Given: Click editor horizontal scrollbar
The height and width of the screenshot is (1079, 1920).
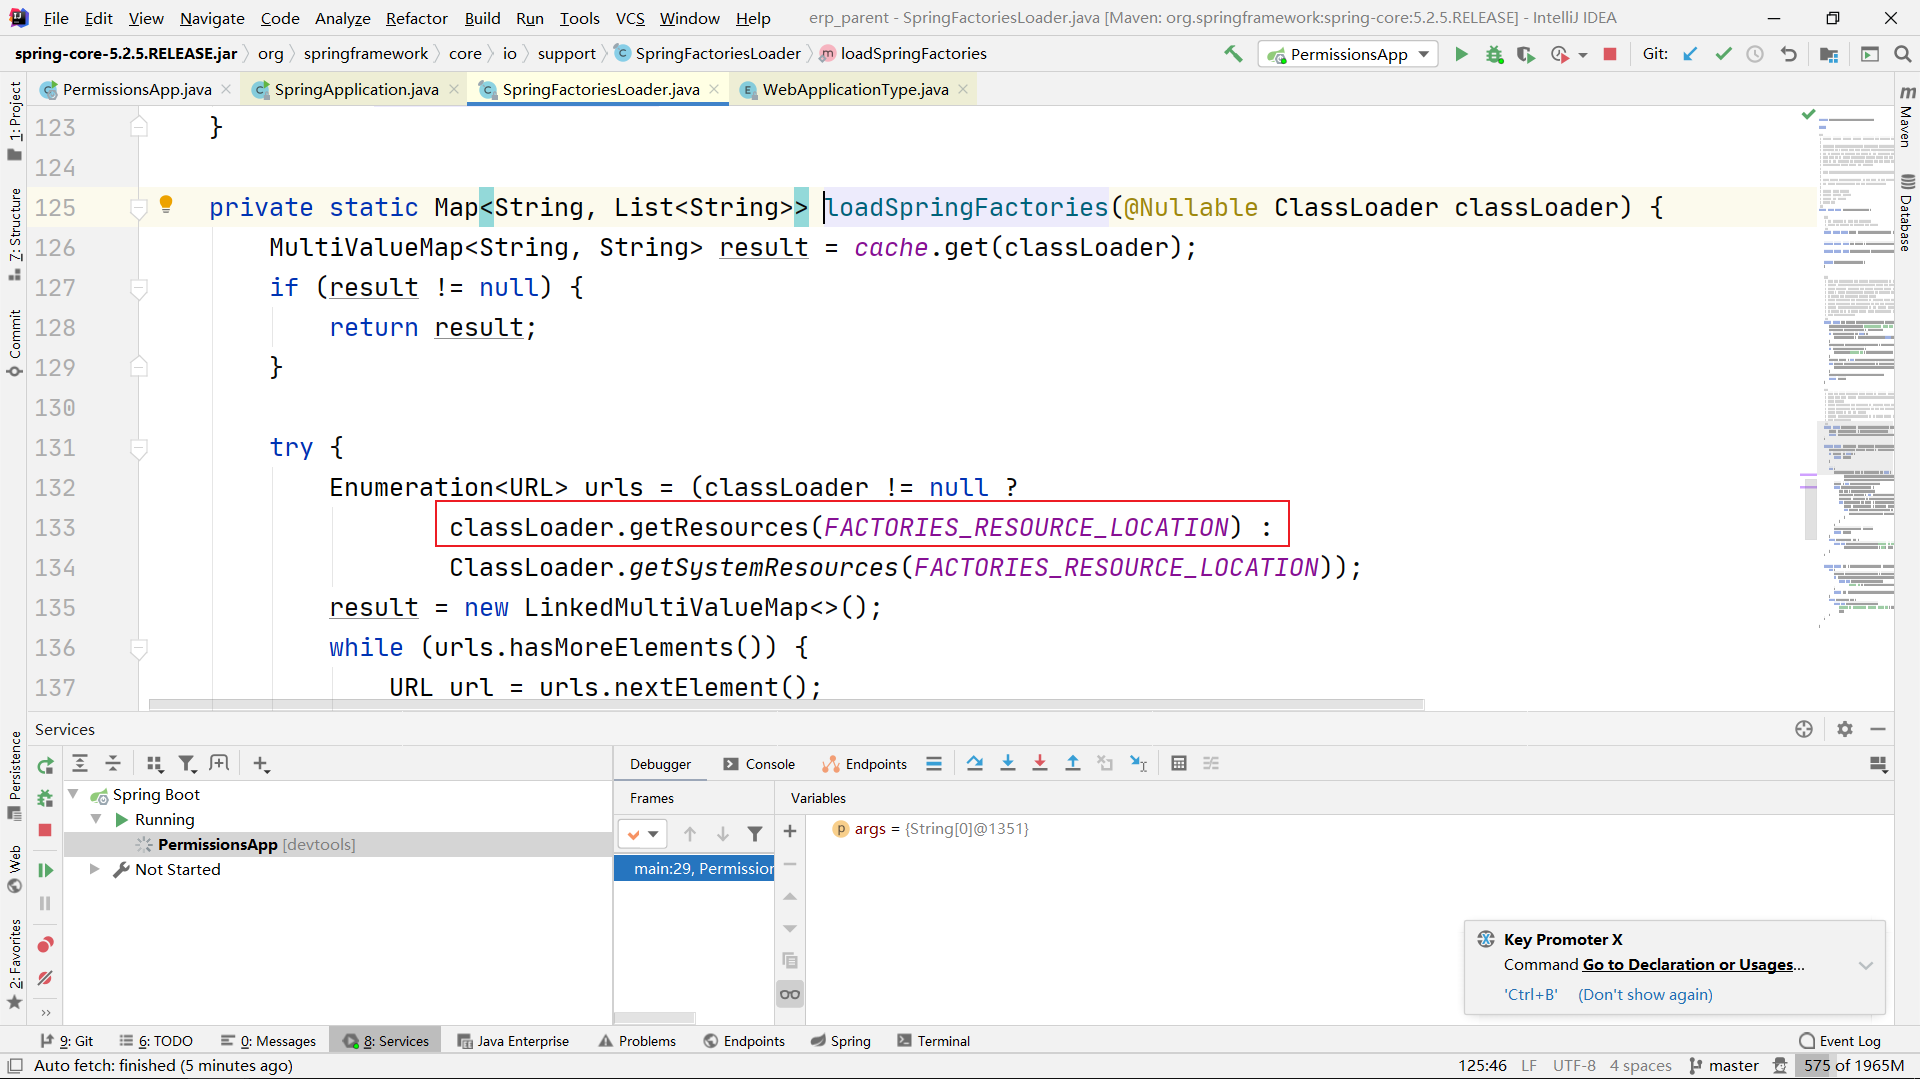Looking at the screenshot, I should 785,704.
